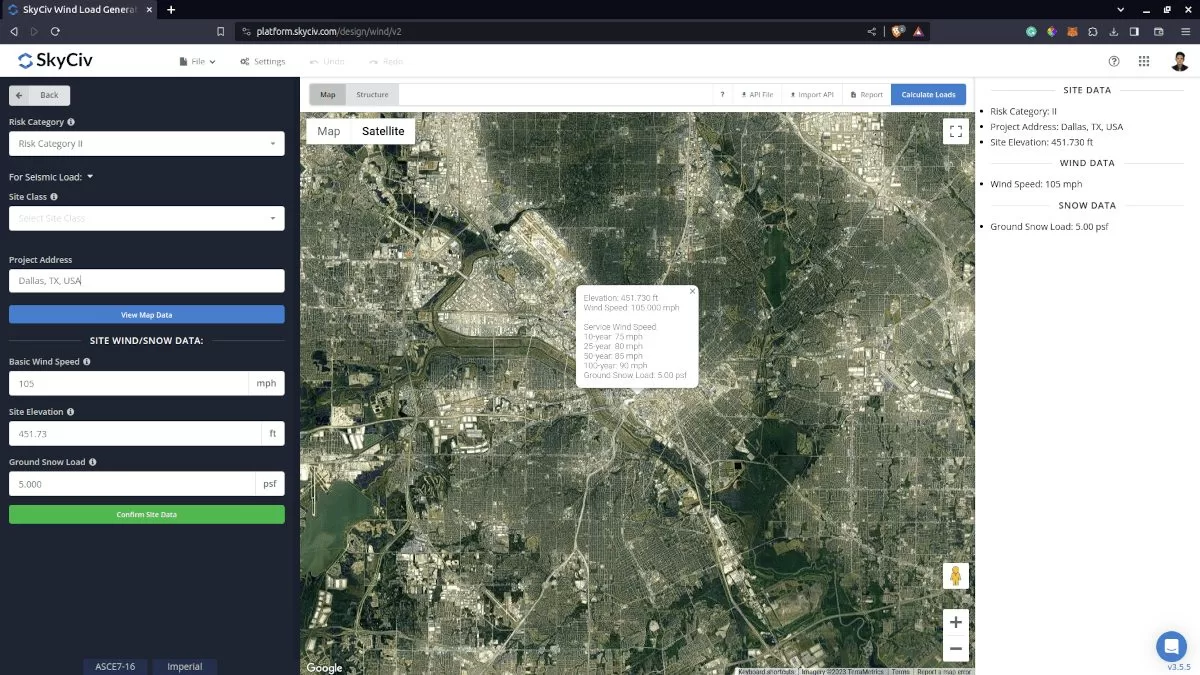Select the Street View pegman icon
1200x675 pixels.
coord(955,576)
